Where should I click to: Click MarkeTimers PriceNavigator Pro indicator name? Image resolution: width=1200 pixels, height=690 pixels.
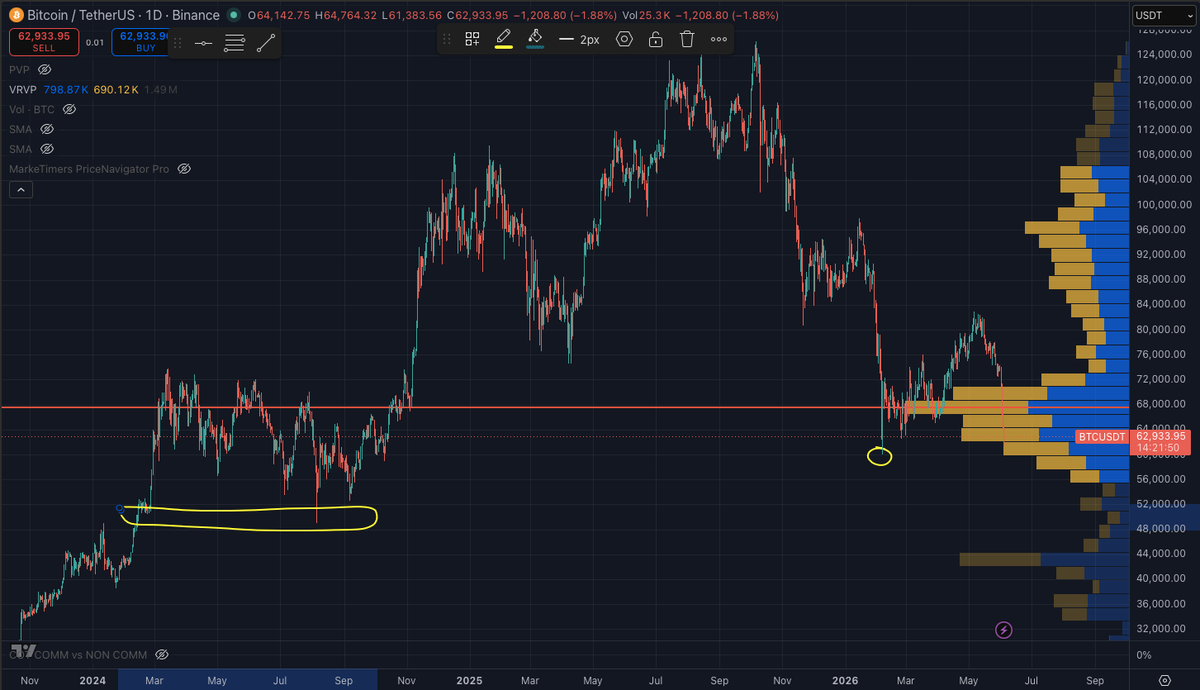click(89, 169)
